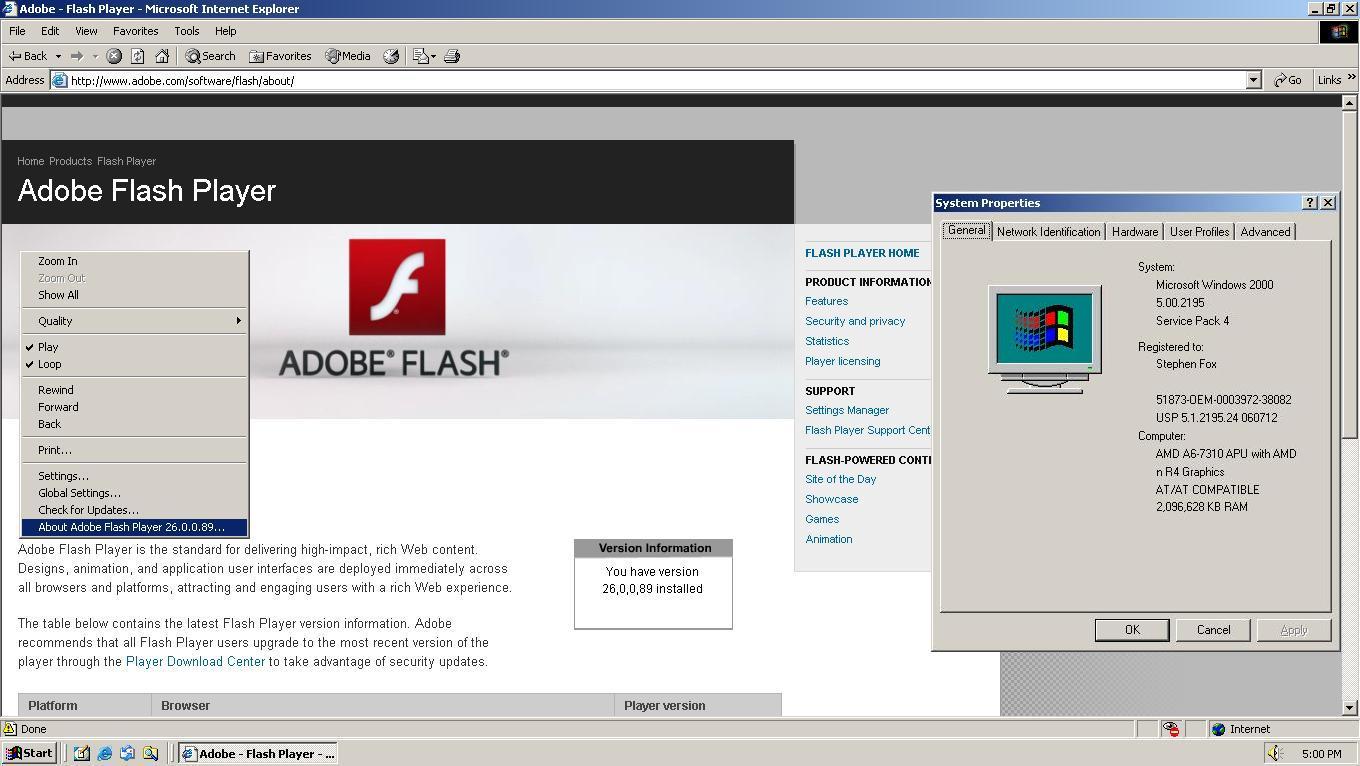Open the View menu
Screen dimensions: 1360x766
point(86,31)
